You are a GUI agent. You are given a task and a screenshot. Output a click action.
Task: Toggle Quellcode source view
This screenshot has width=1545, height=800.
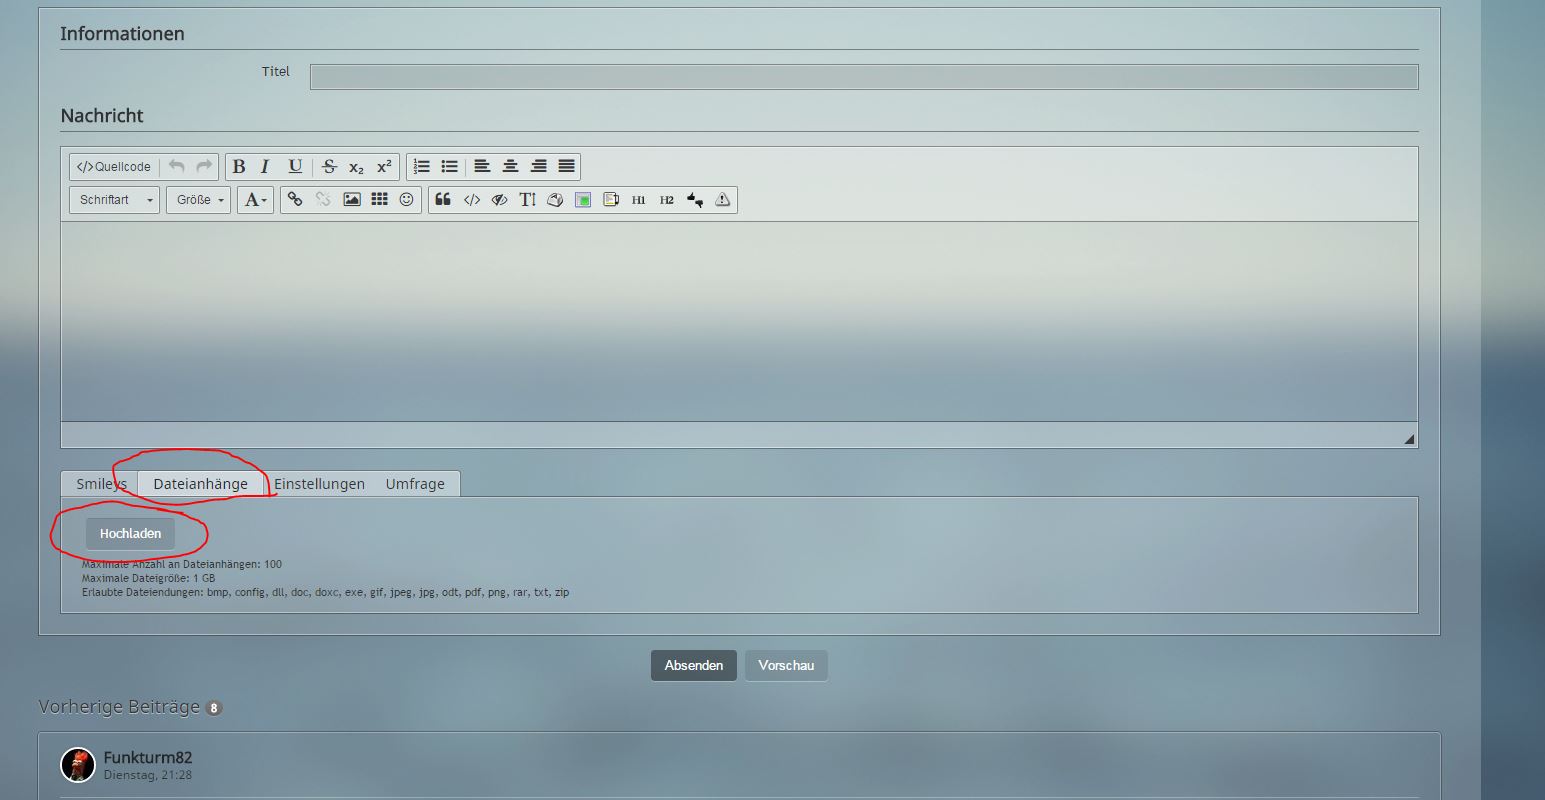pyautogui.click(x=114, y=167)
